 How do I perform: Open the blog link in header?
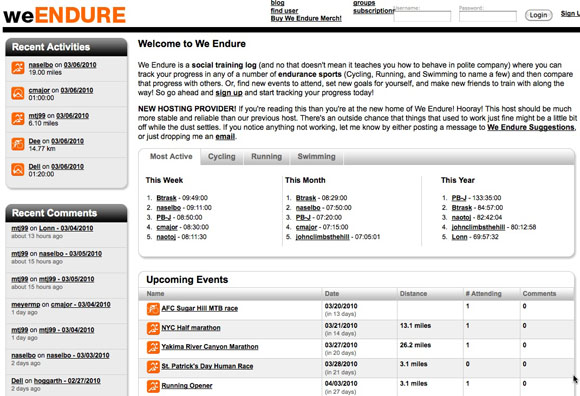pos(277,3)
